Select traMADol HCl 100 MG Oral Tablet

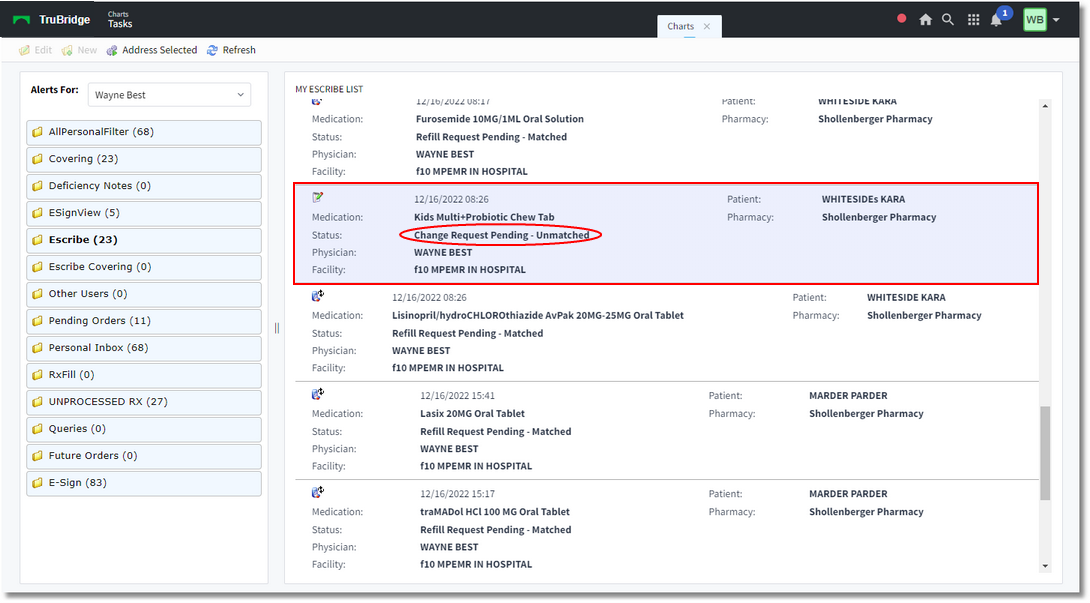pos(495,511)
